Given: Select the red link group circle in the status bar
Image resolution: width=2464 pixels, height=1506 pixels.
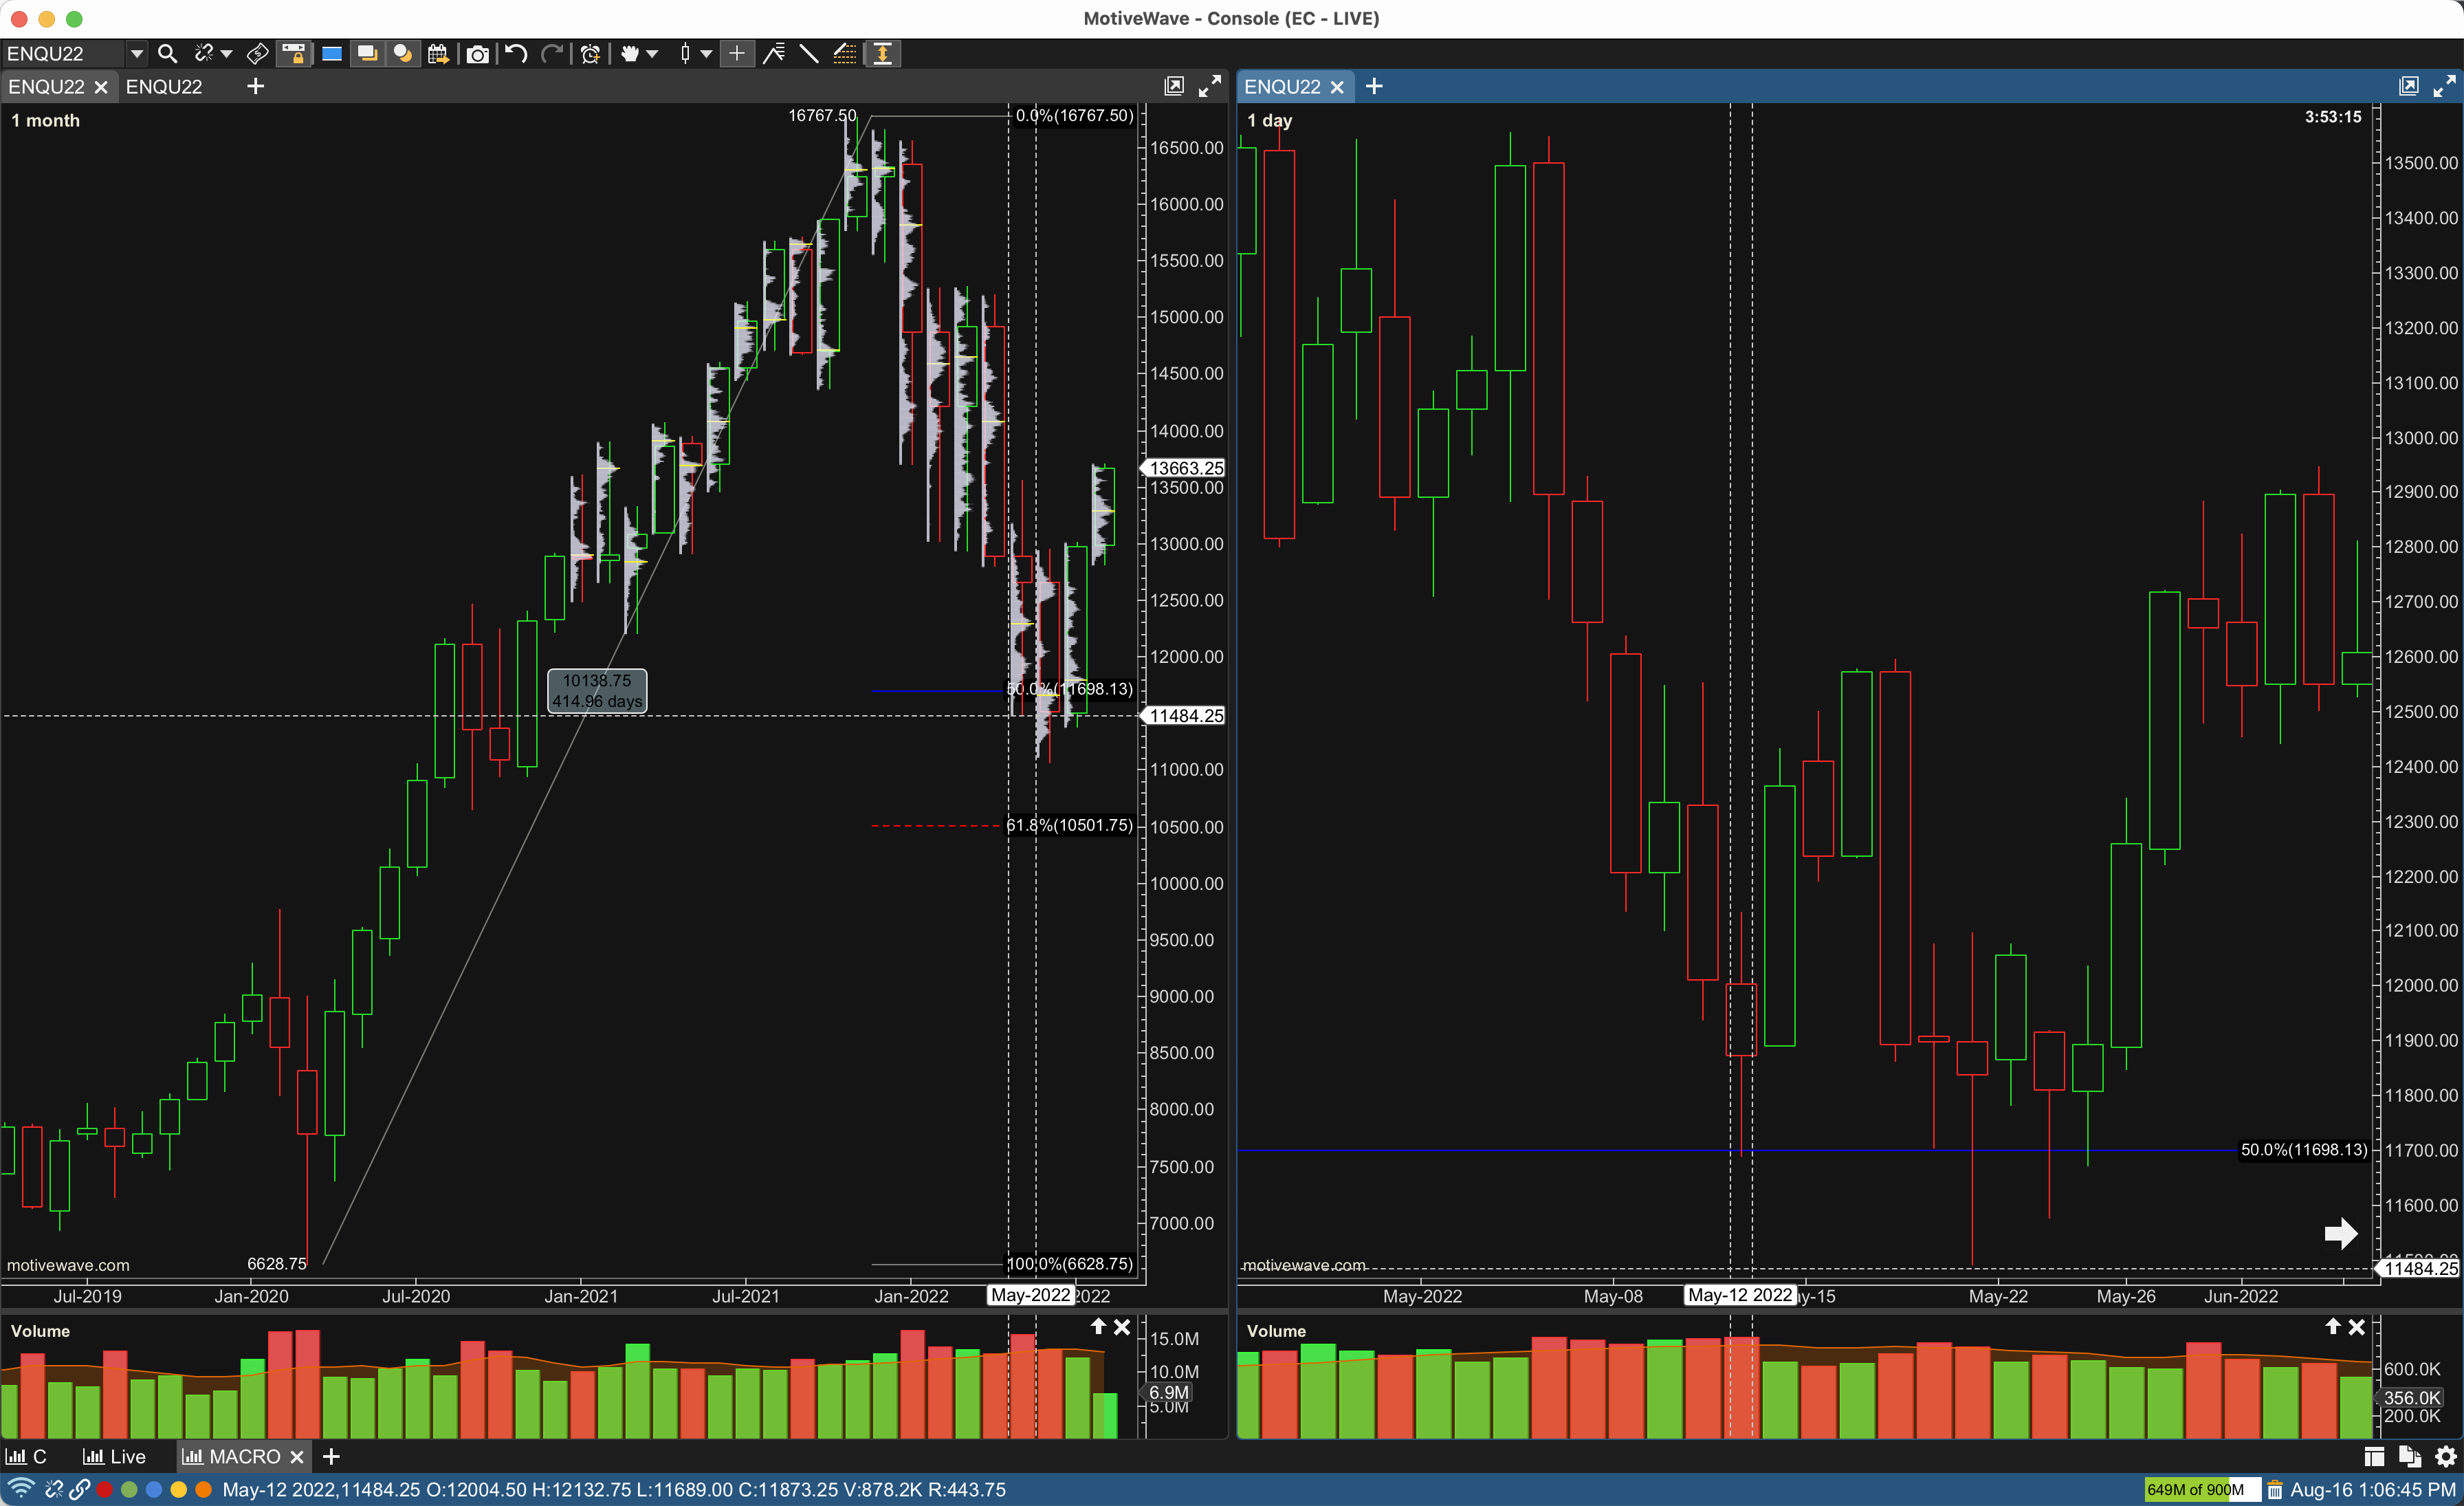Looking at the screenshot, I should [104, 1490].
